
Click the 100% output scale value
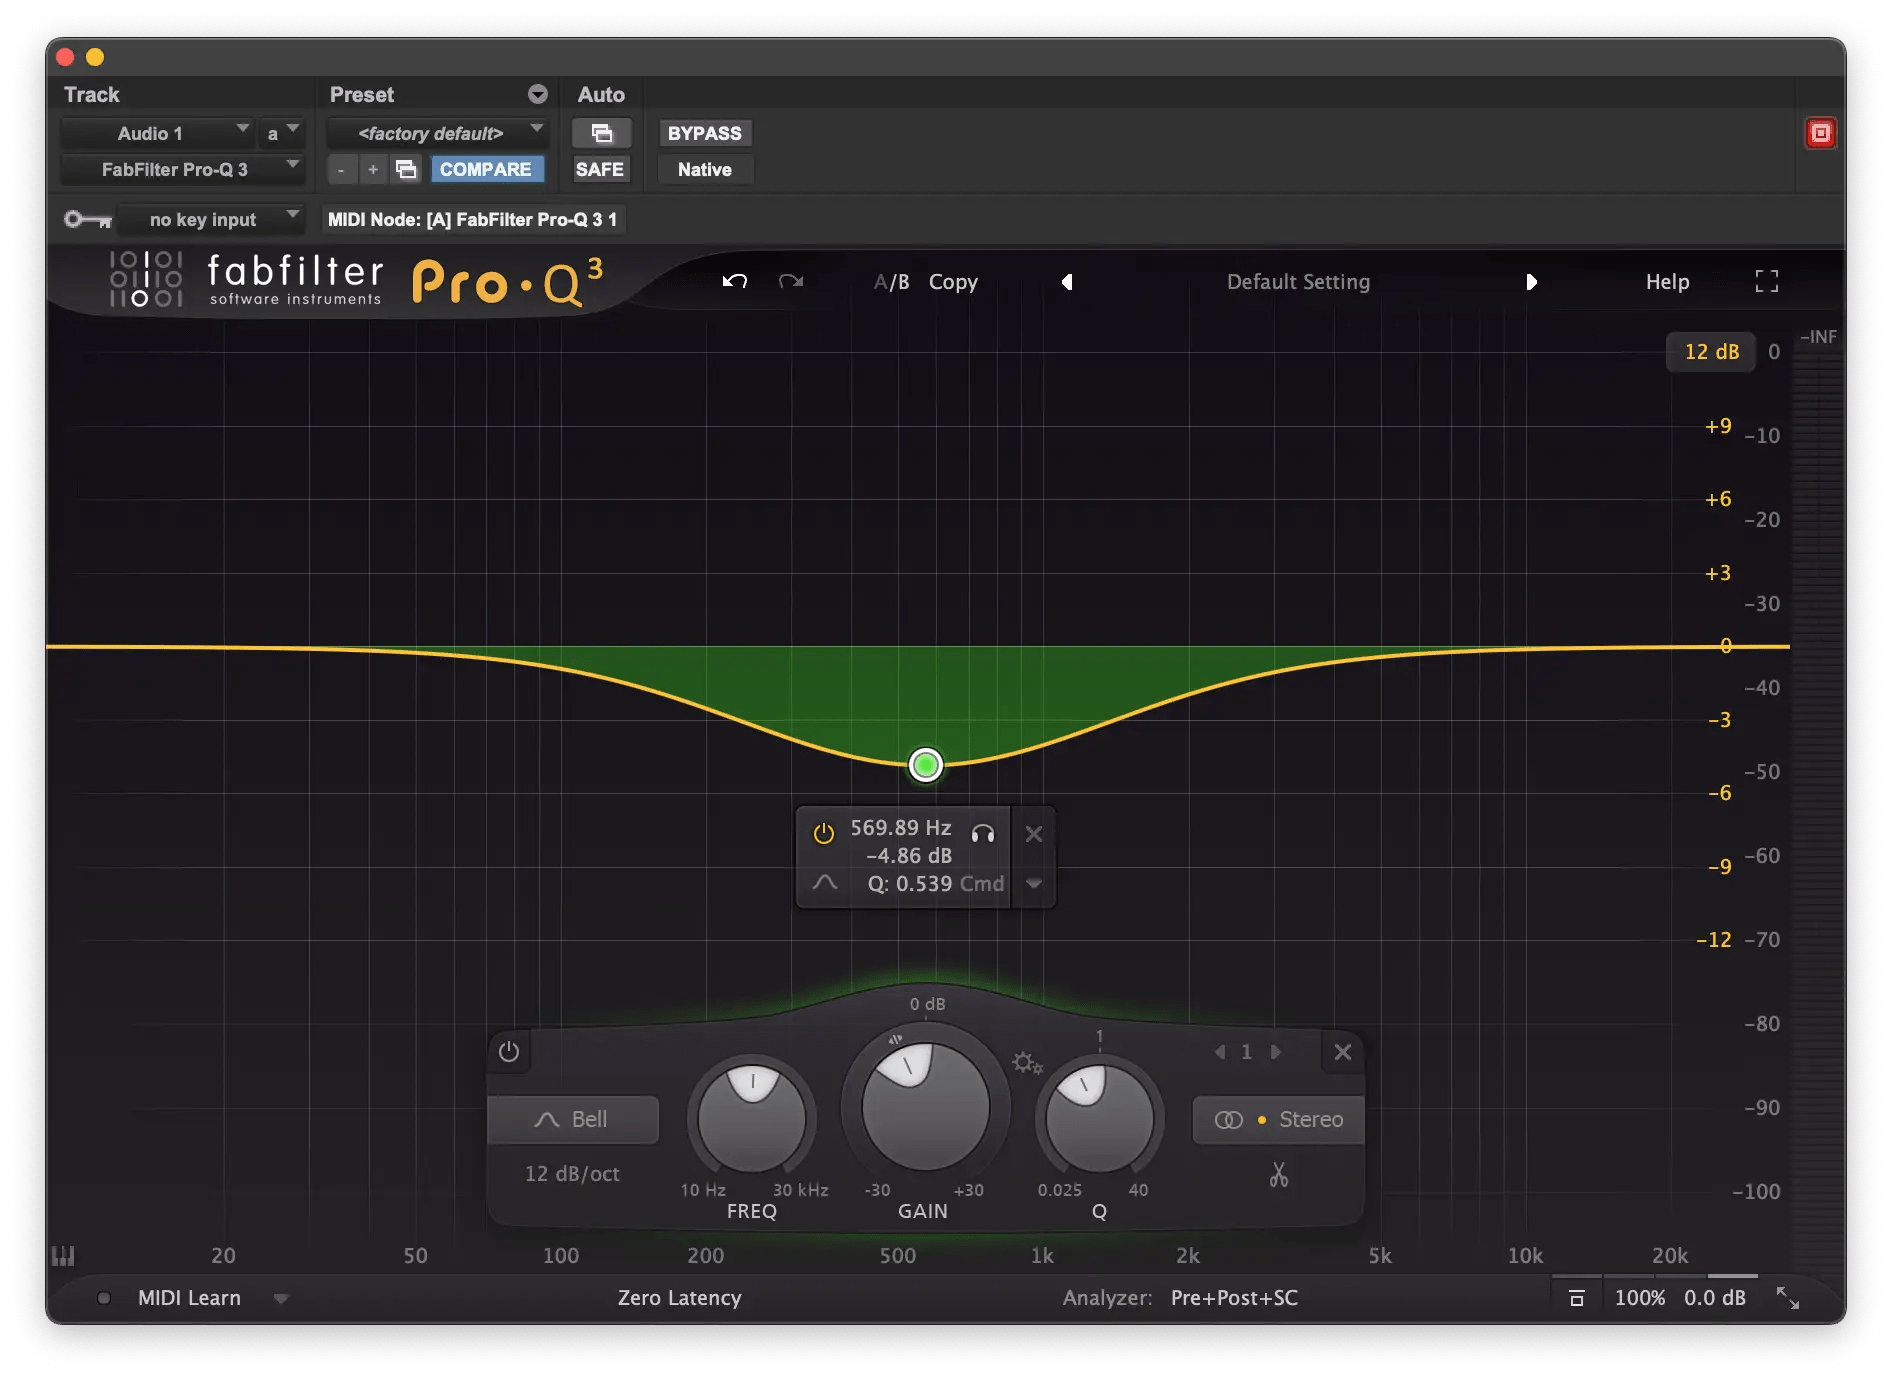point(1640,1298)
